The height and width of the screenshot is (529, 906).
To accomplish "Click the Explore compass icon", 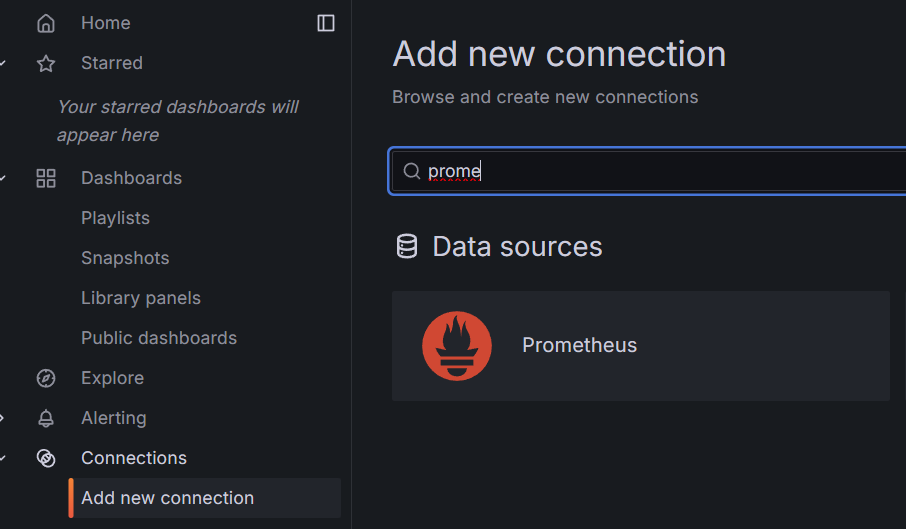I will 46,378.
